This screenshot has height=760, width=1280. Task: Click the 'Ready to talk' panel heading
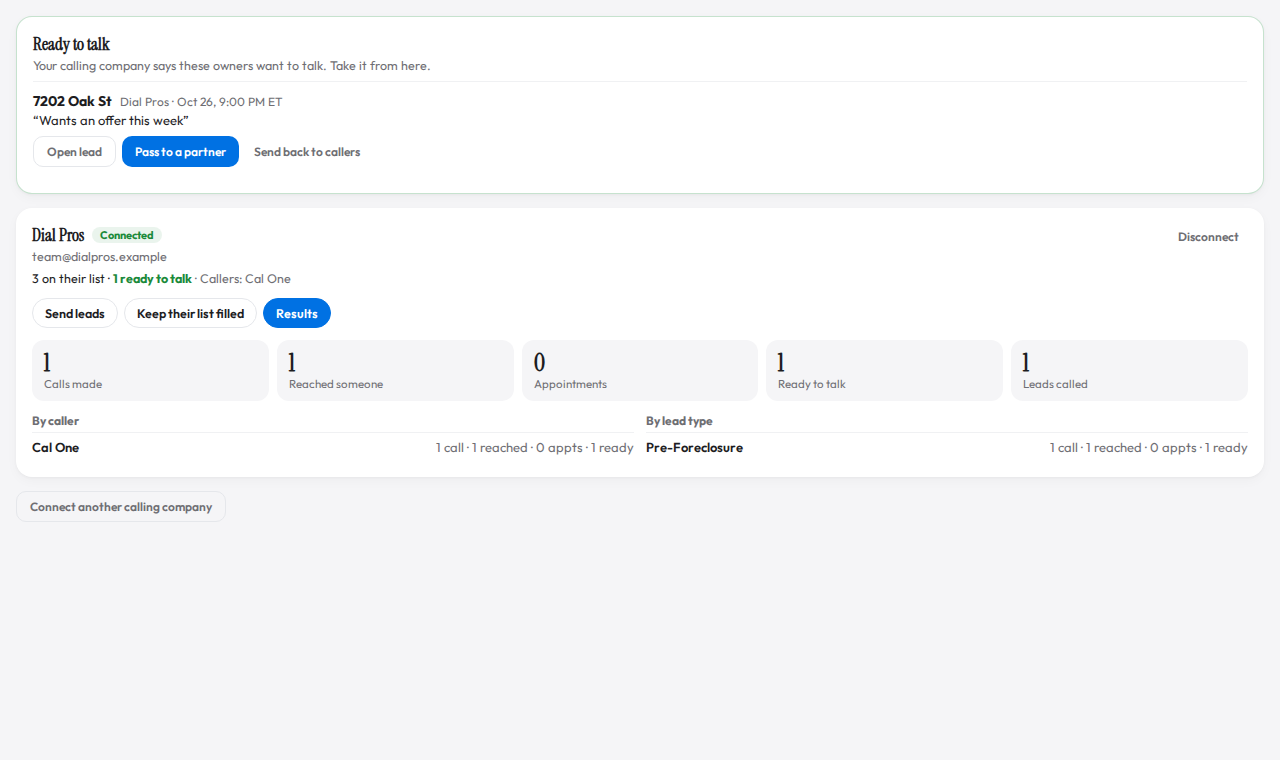(71, 44)
